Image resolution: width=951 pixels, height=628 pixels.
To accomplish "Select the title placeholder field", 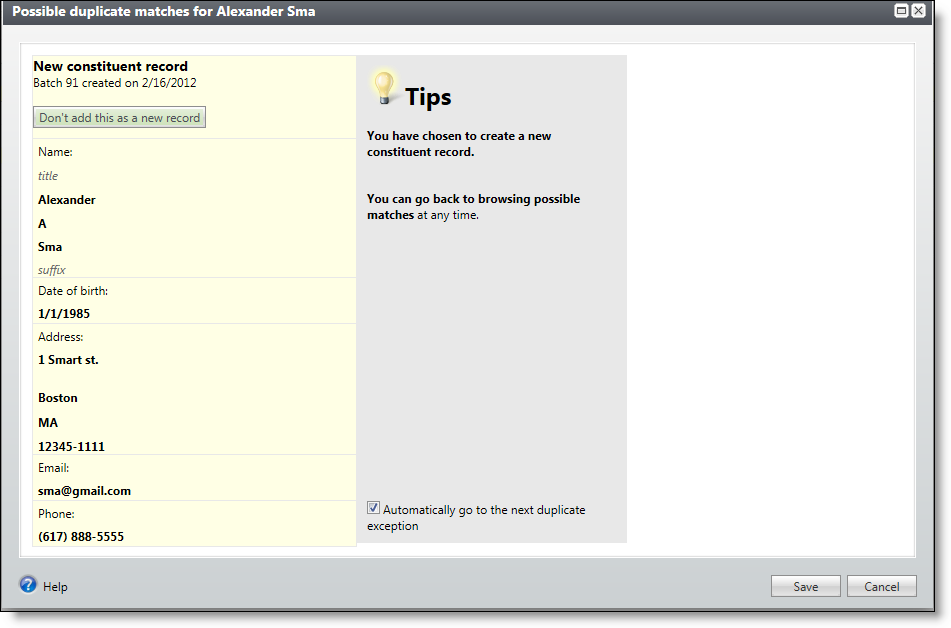I will (48, 176).
